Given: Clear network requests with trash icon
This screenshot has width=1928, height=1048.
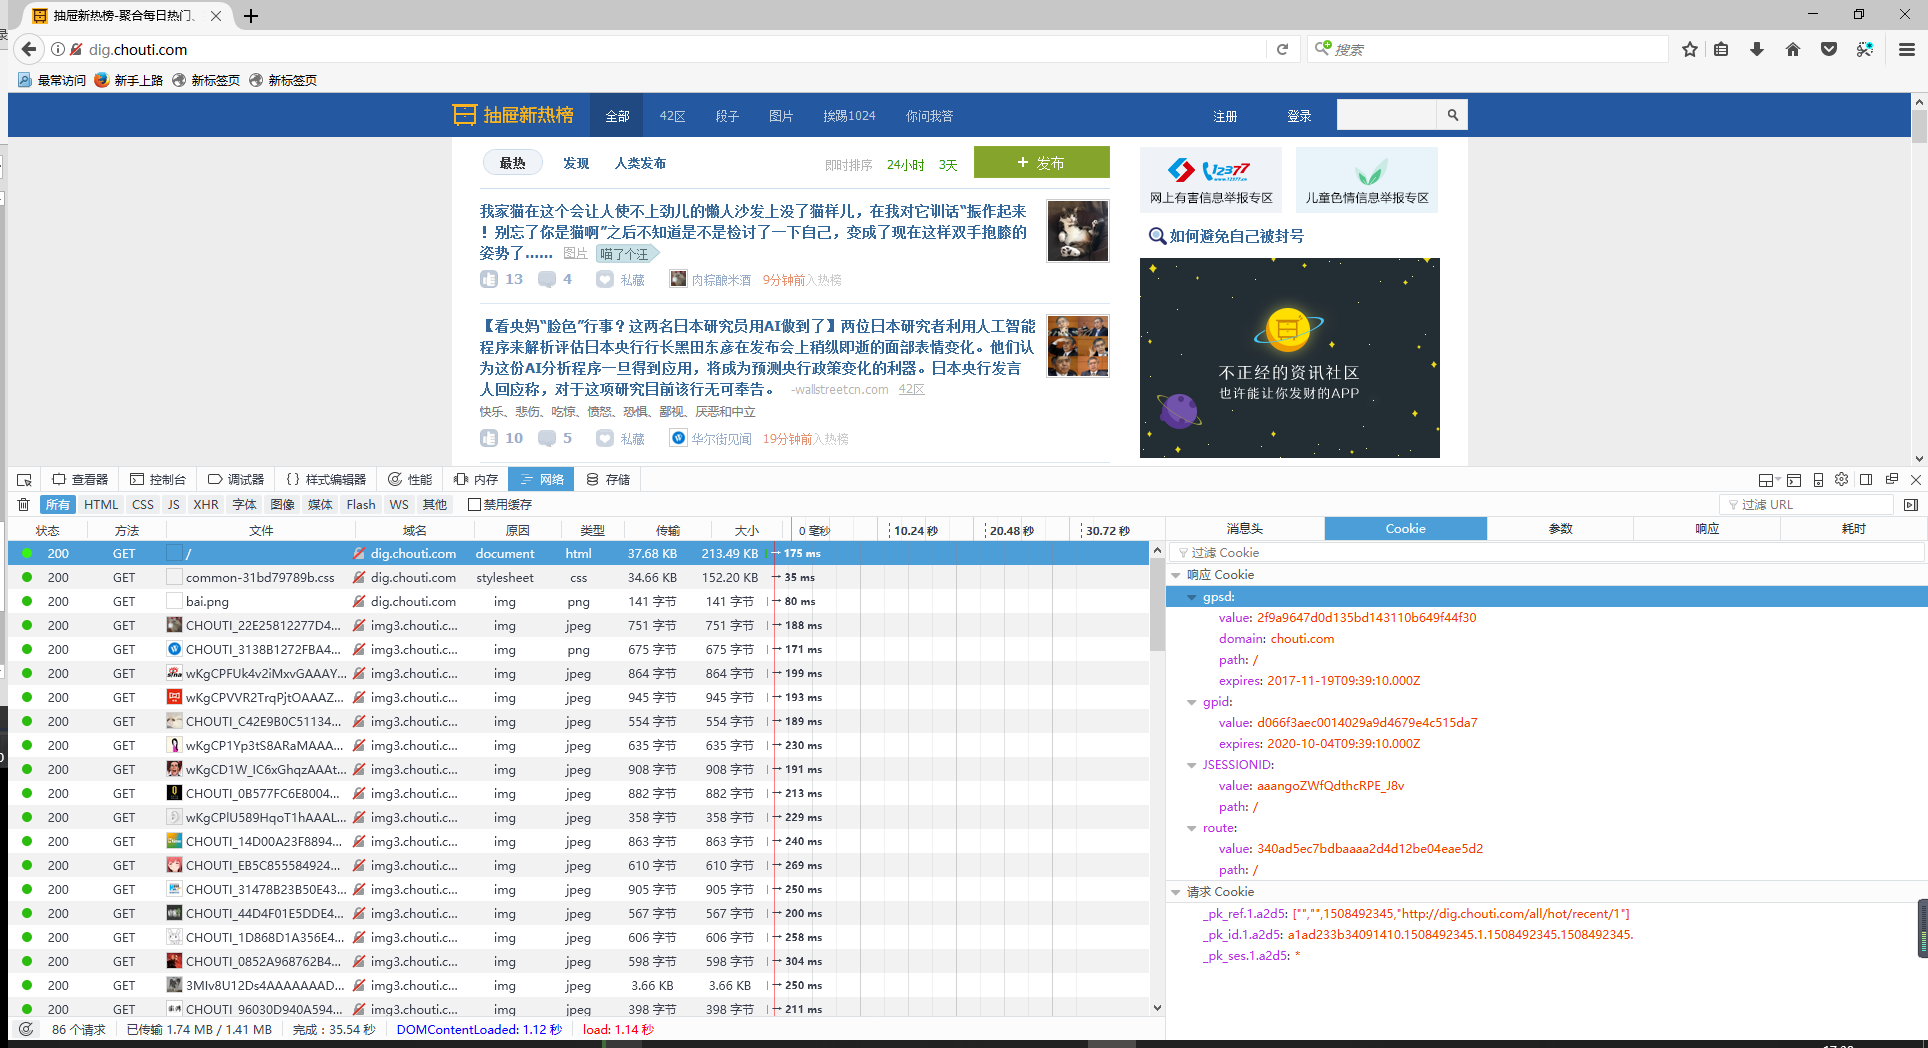Looking at the screenshot, I should pos(24,505).
